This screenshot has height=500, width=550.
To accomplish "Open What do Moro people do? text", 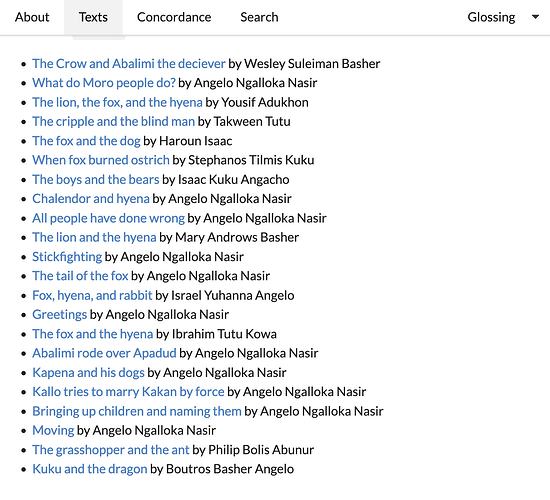I will click(x=104, y=83).
